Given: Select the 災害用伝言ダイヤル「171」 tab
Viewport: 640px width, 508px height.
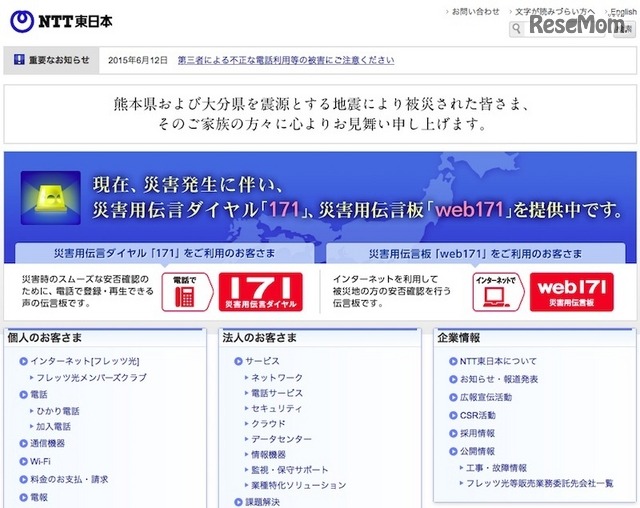Looking at the screenshot, I should [164, 253].
